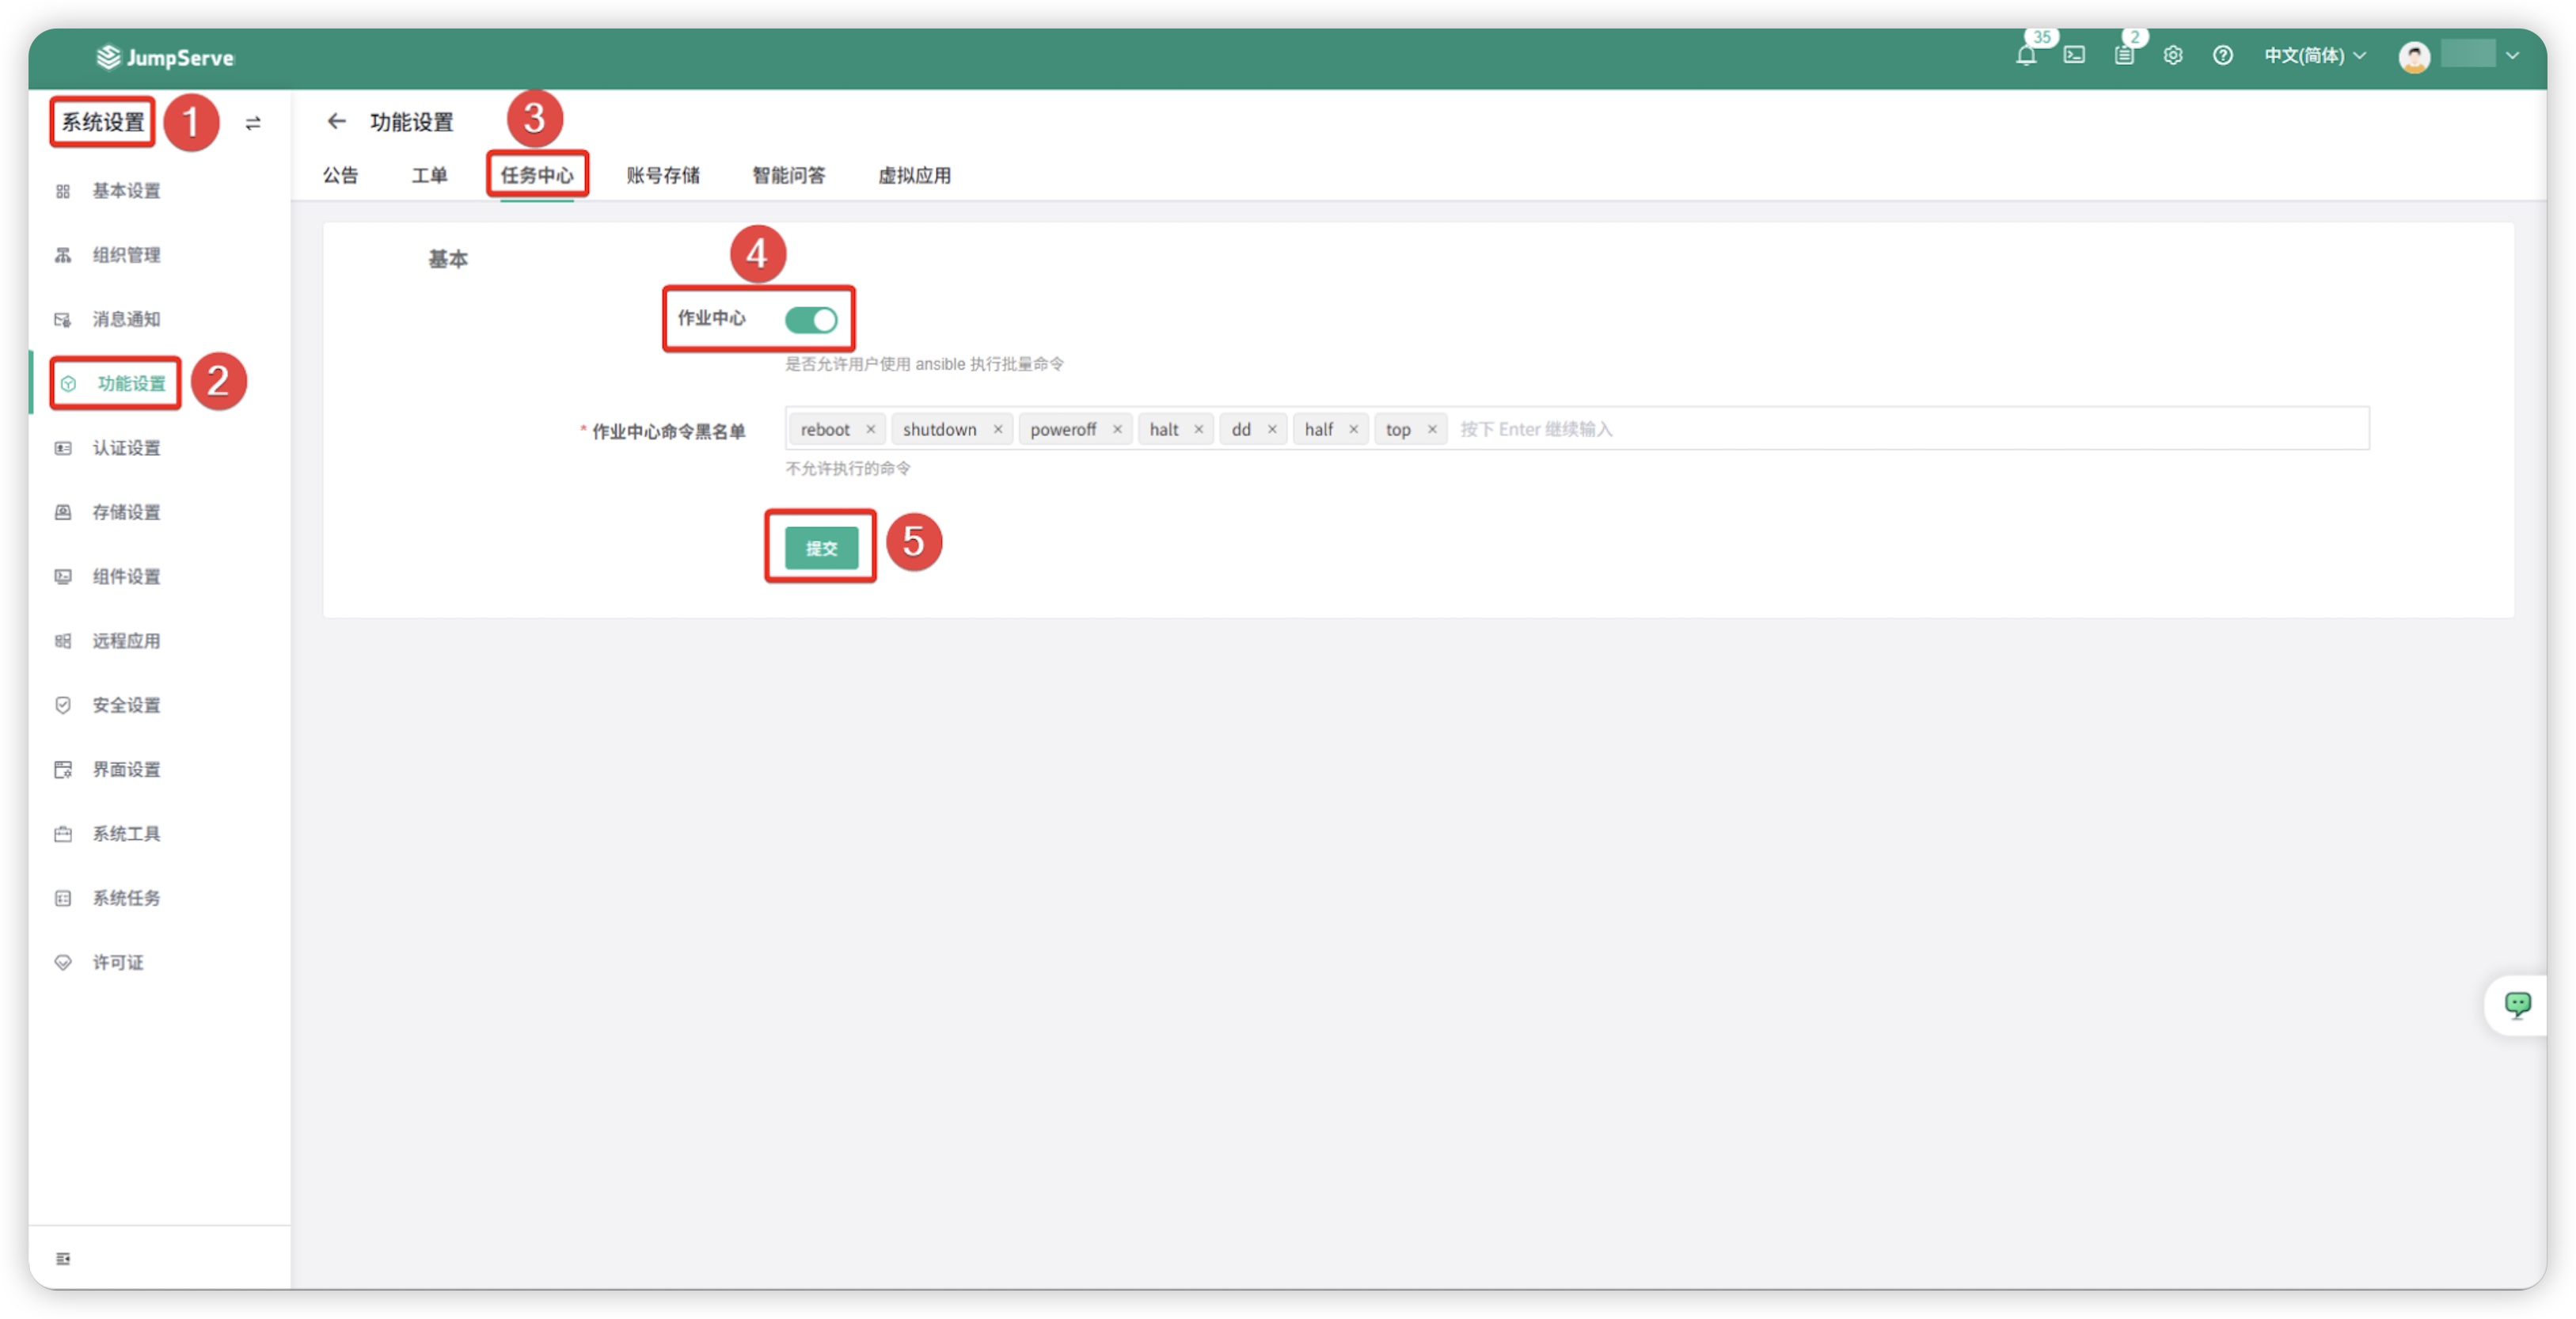
Task: Click the settings gear in header
Action: (2172, 56)
